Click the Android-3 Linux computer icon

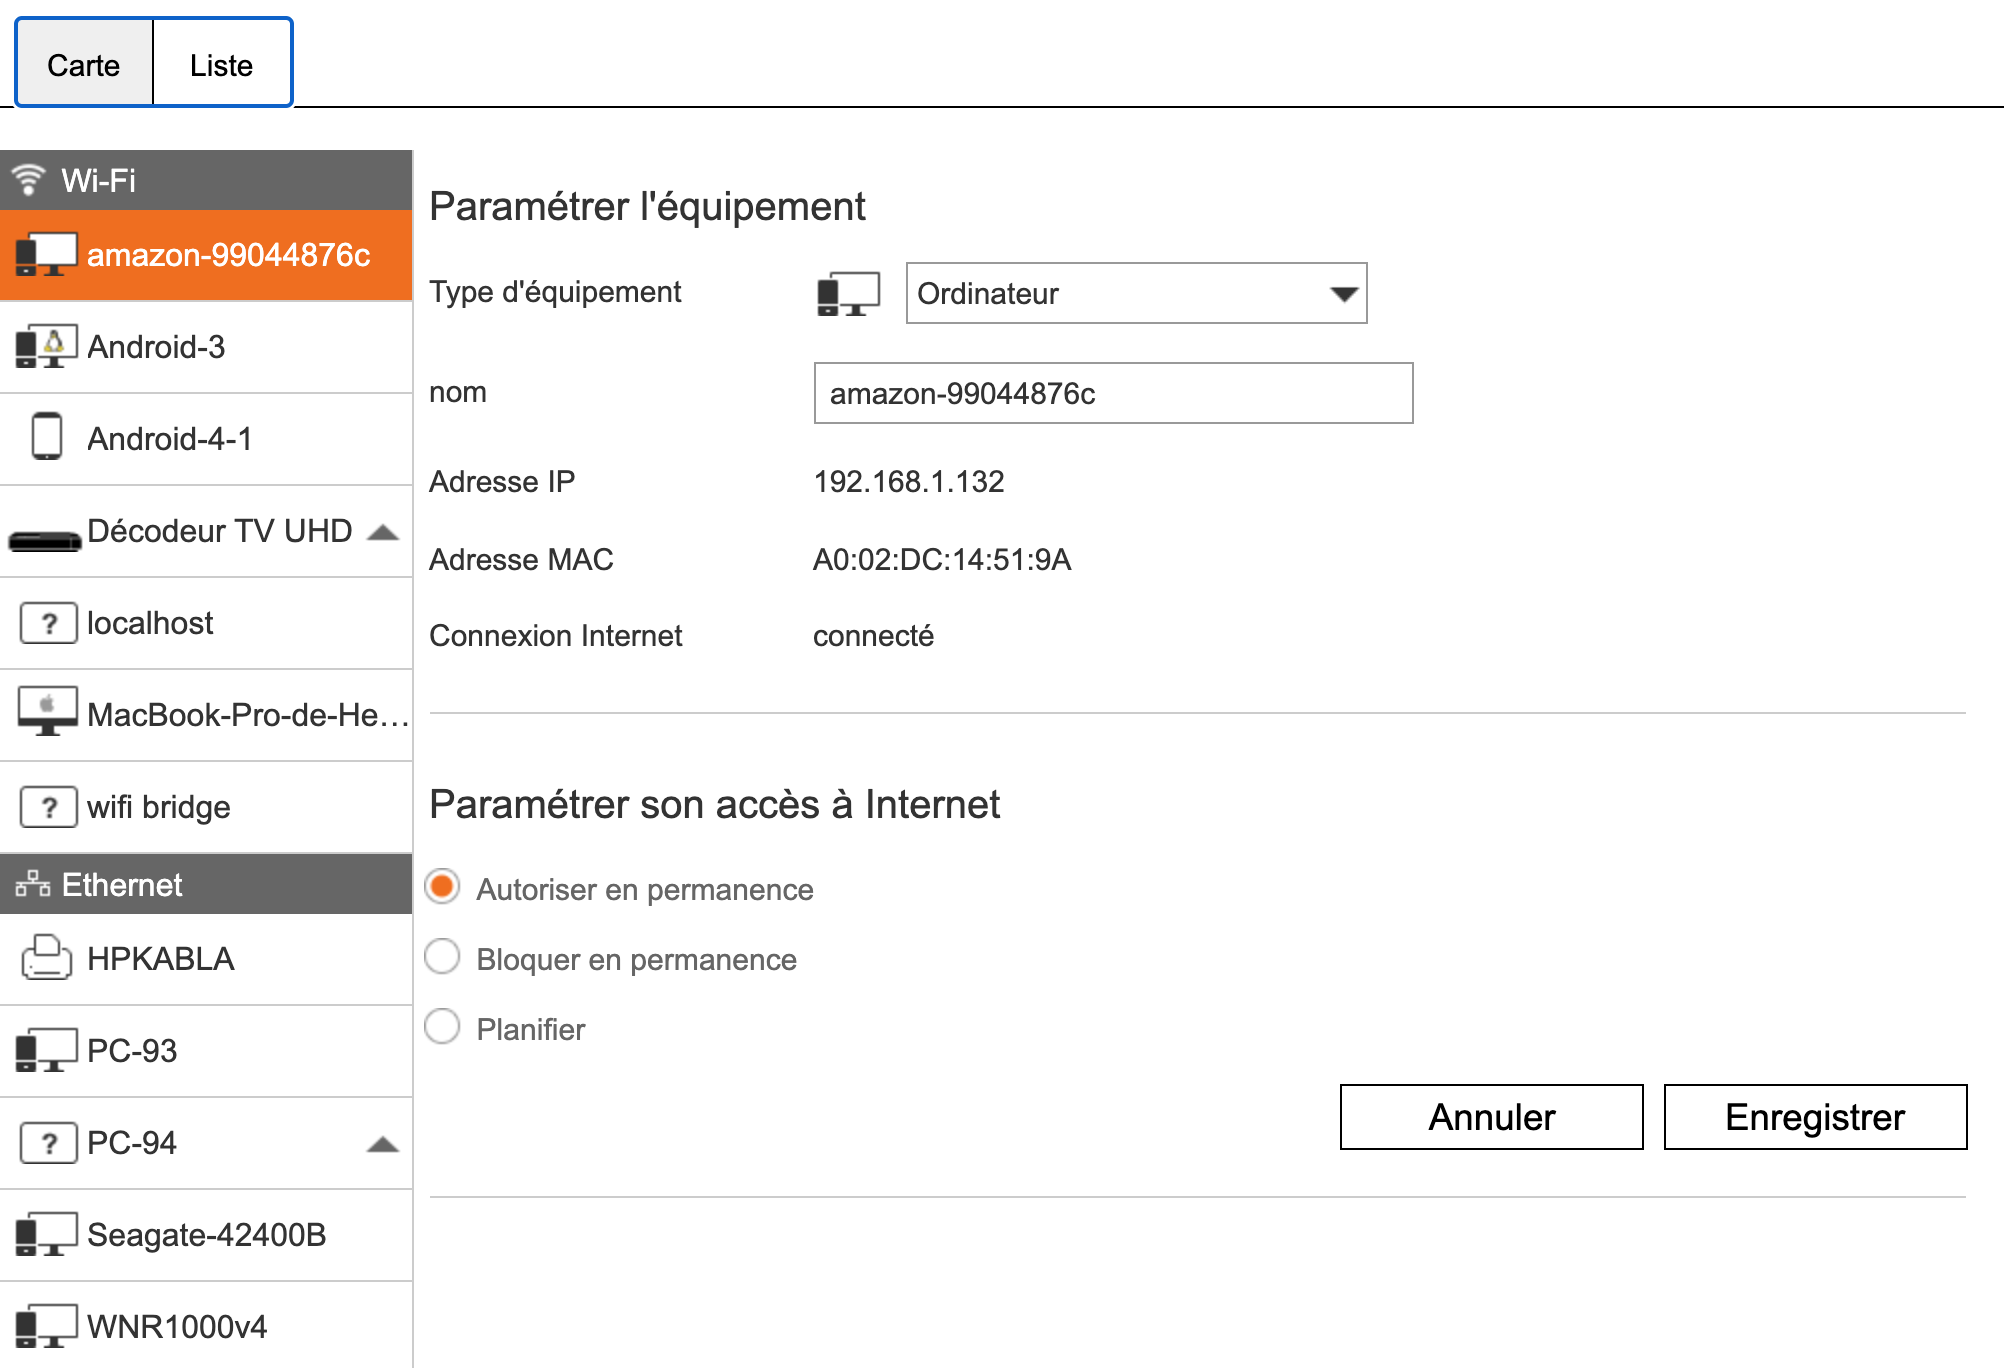(x=46, y=347)
